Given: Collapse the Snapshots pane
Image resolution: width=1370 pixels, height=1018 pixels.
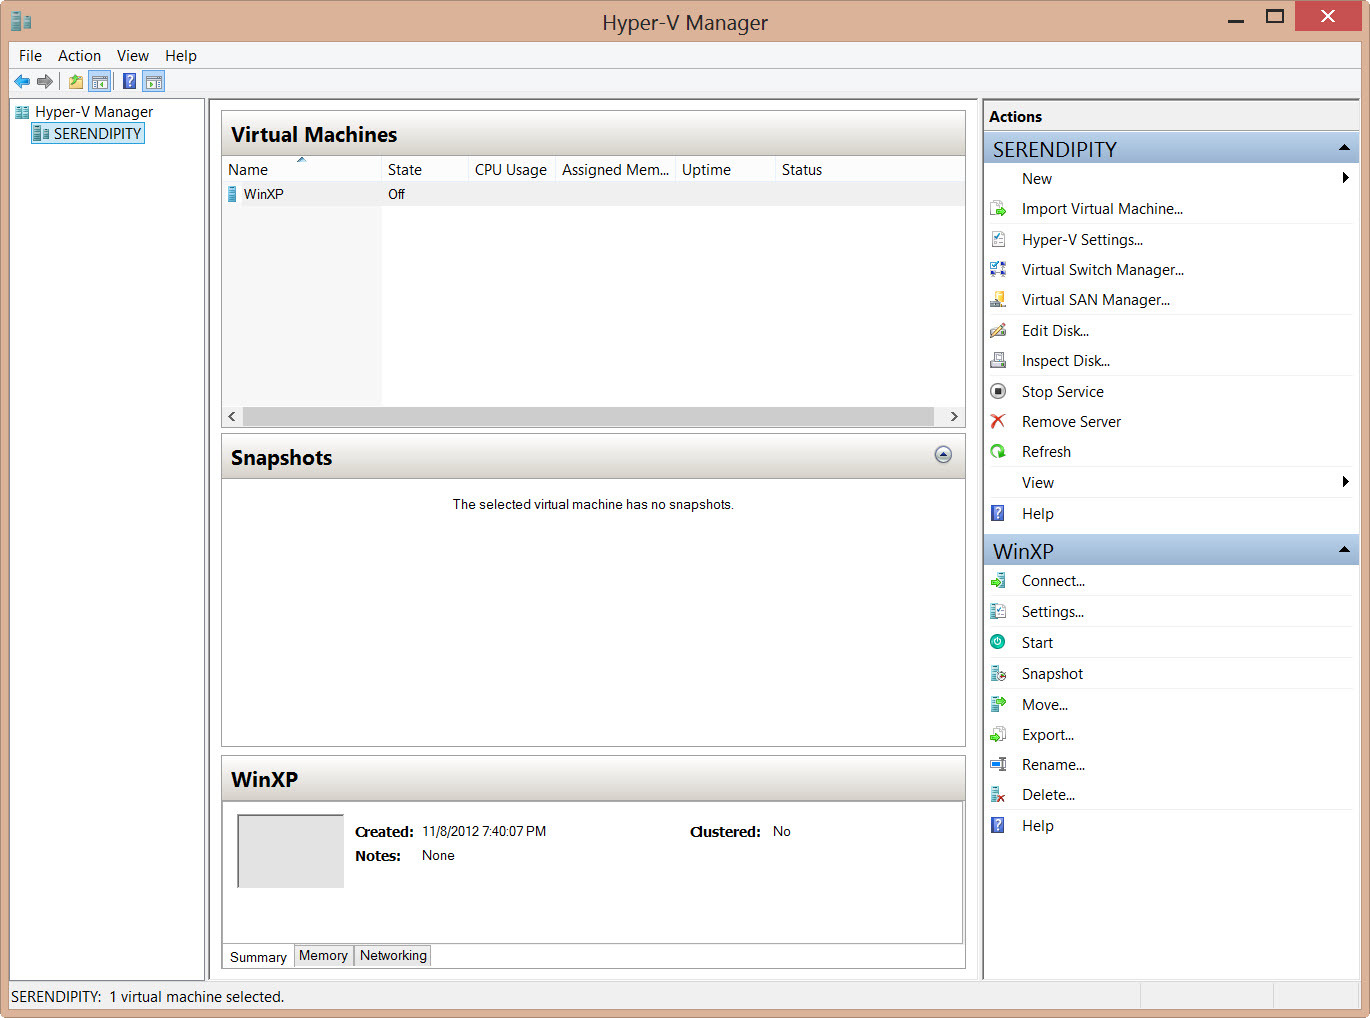Looking at the screenshot, I should point(943,455).
